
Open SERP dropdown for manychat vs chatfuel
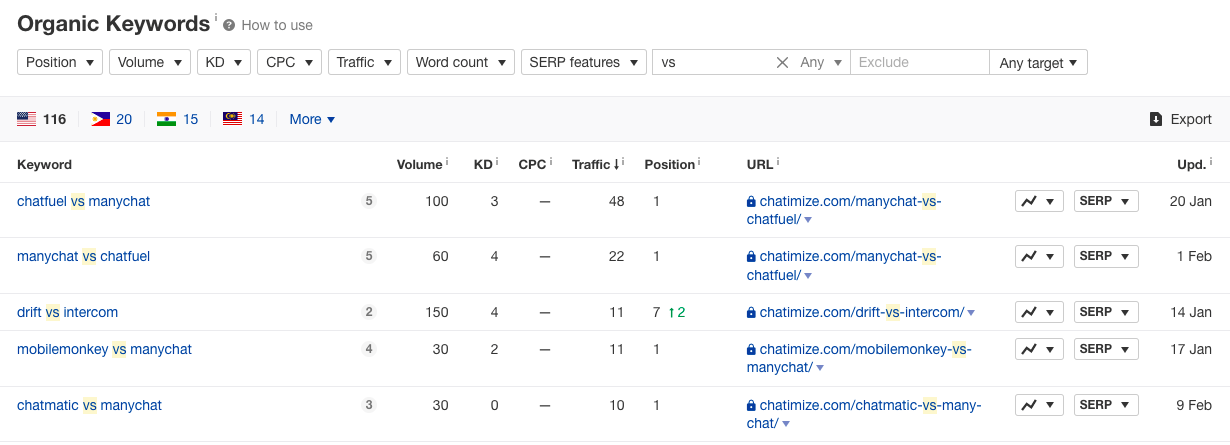tap(1106, 256)
